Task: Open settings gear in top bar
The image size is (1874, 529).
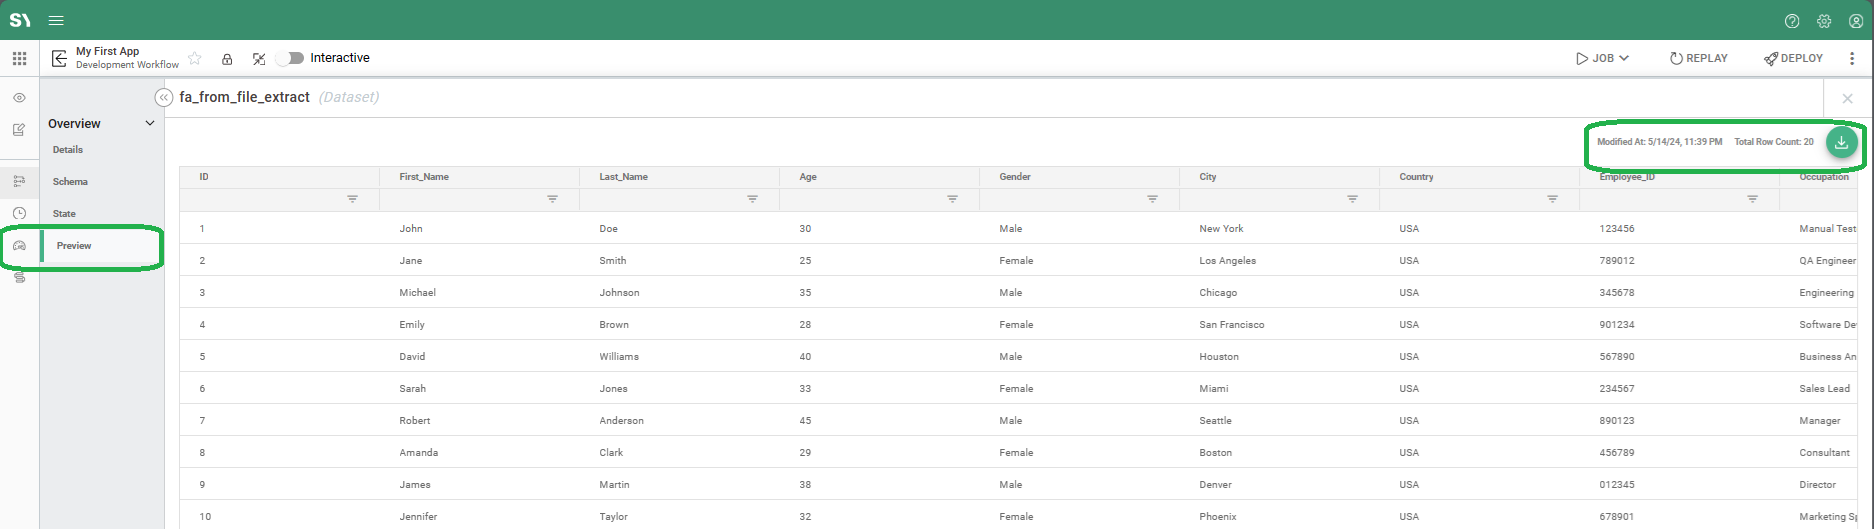Action: tap(1824, 21)
